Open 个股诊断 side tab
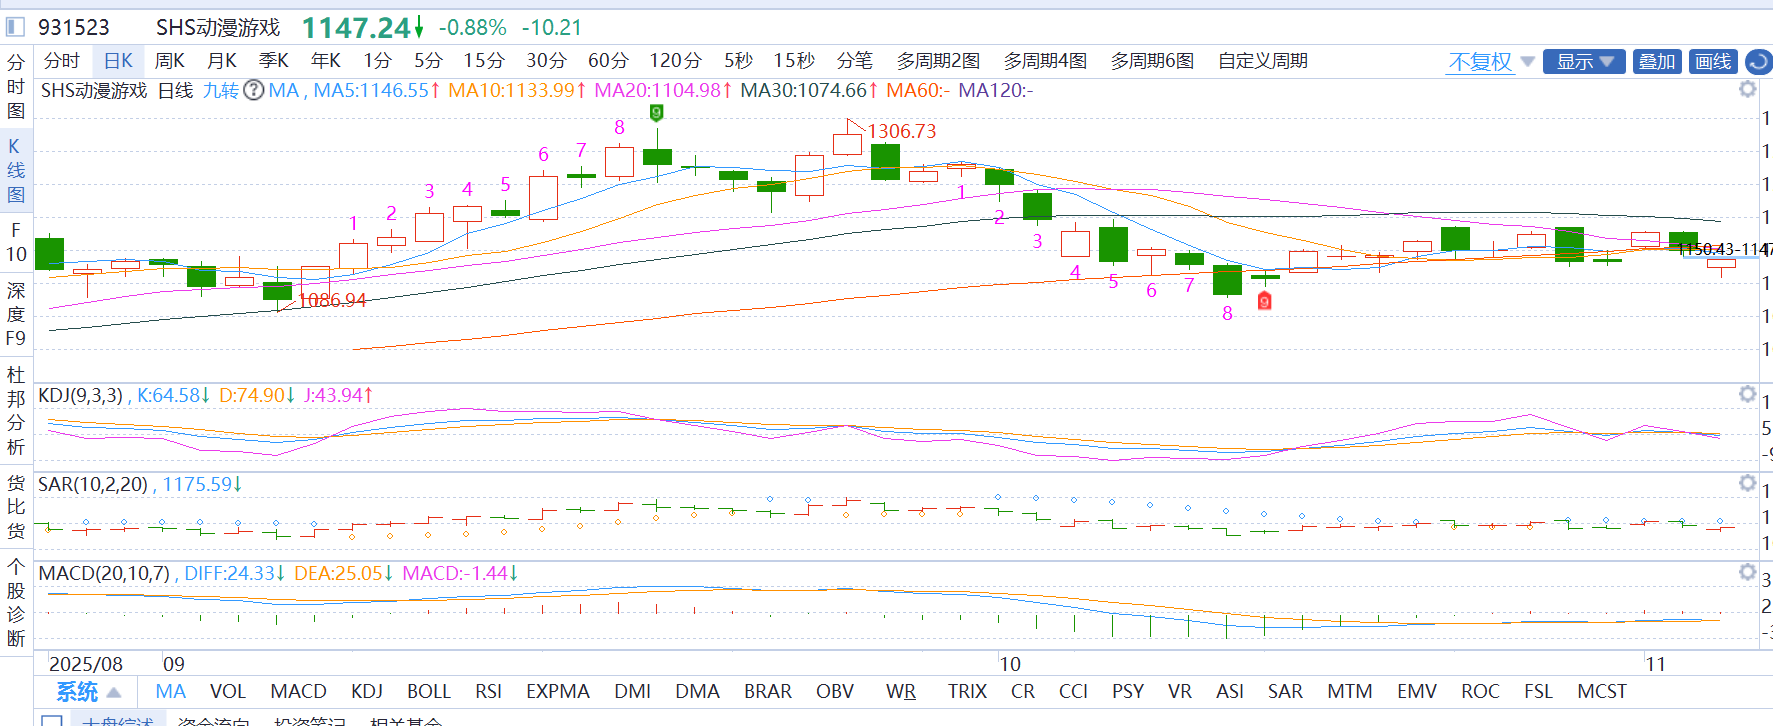The image size is (1773, 726). coord(16,602)
